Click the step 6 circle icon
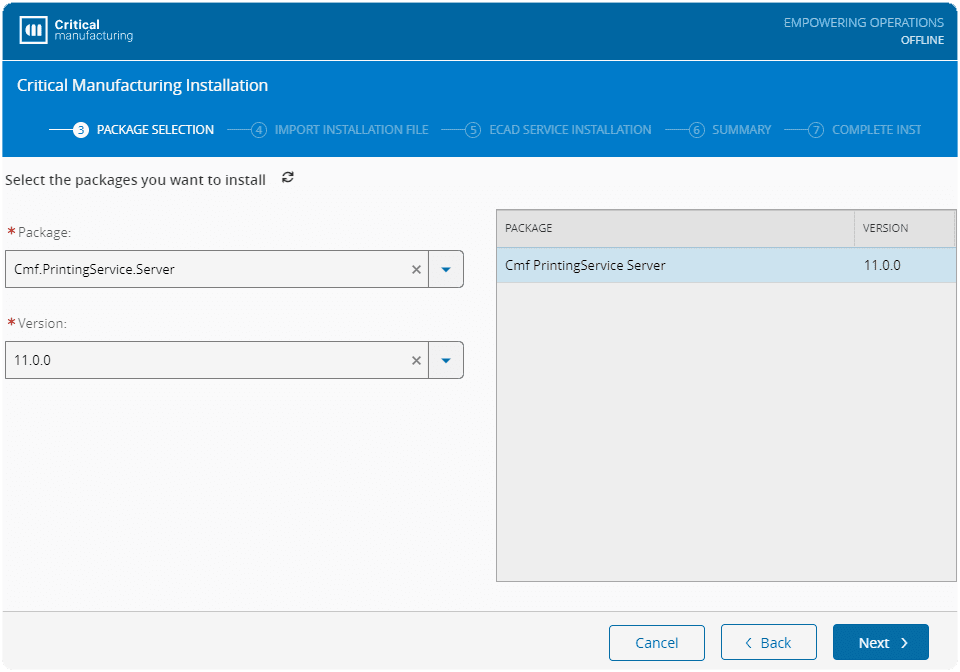The width and height of the screenshot is (960, 672). (x=697, y=130)
